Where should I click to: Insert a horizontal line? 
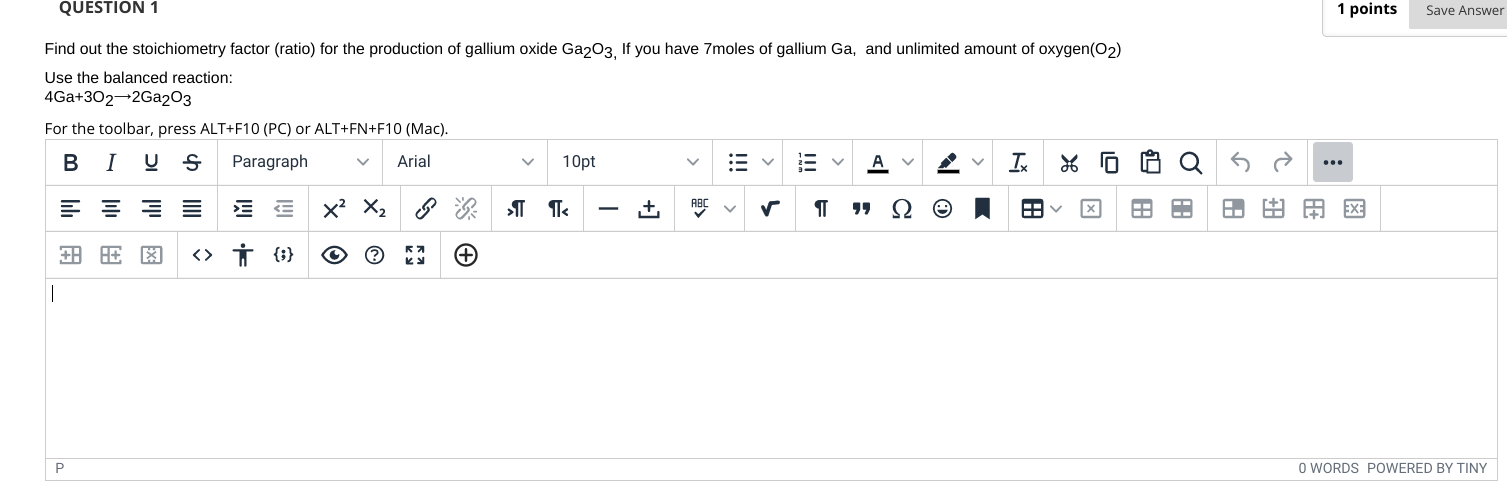[607, 209]
